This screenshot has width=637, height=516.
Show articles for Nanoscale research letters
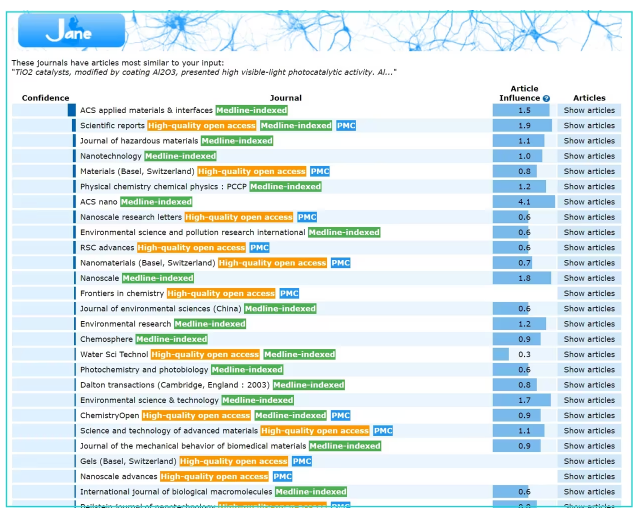click(589, 217)
